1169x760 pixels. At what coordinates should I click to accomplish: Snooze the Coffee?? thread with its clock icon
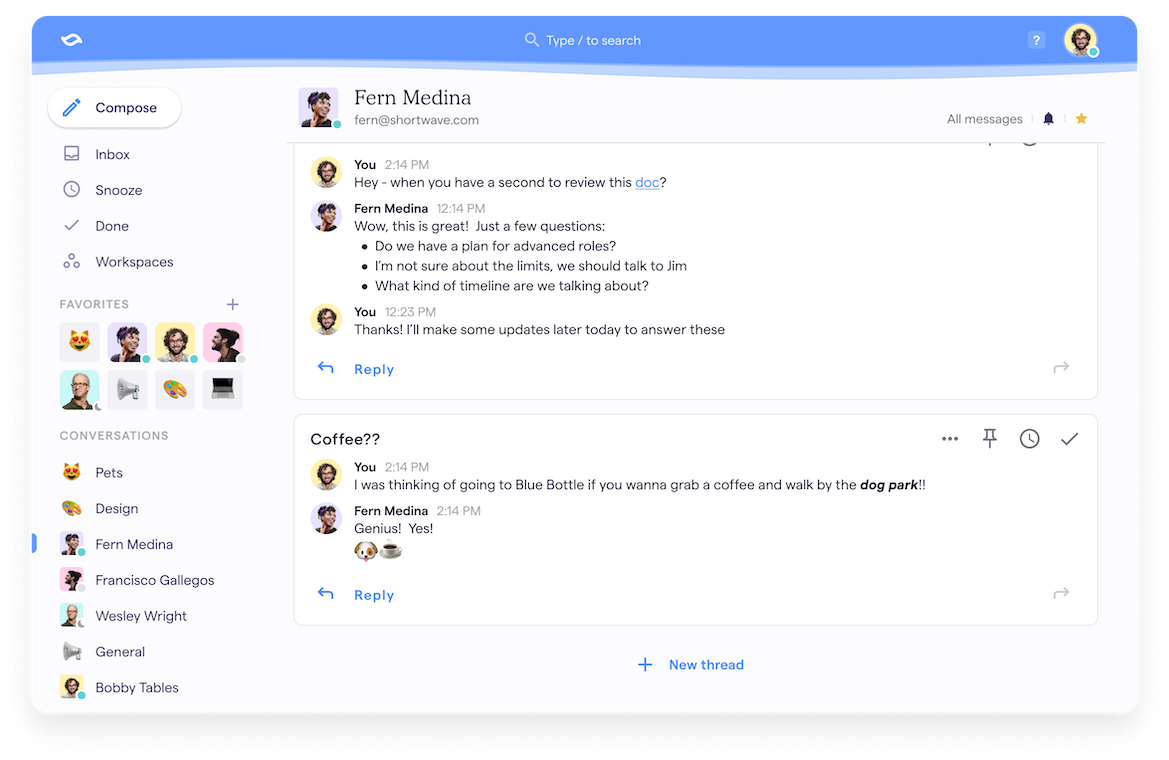(x=1029, y=438)
